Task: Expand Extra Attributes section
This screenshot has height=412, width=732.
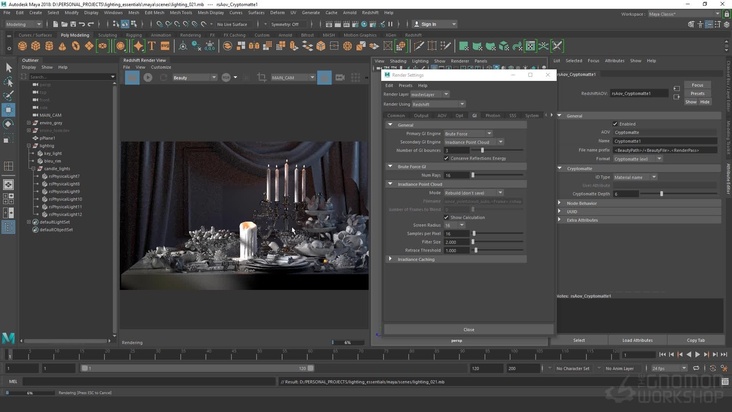Action: 559,220
